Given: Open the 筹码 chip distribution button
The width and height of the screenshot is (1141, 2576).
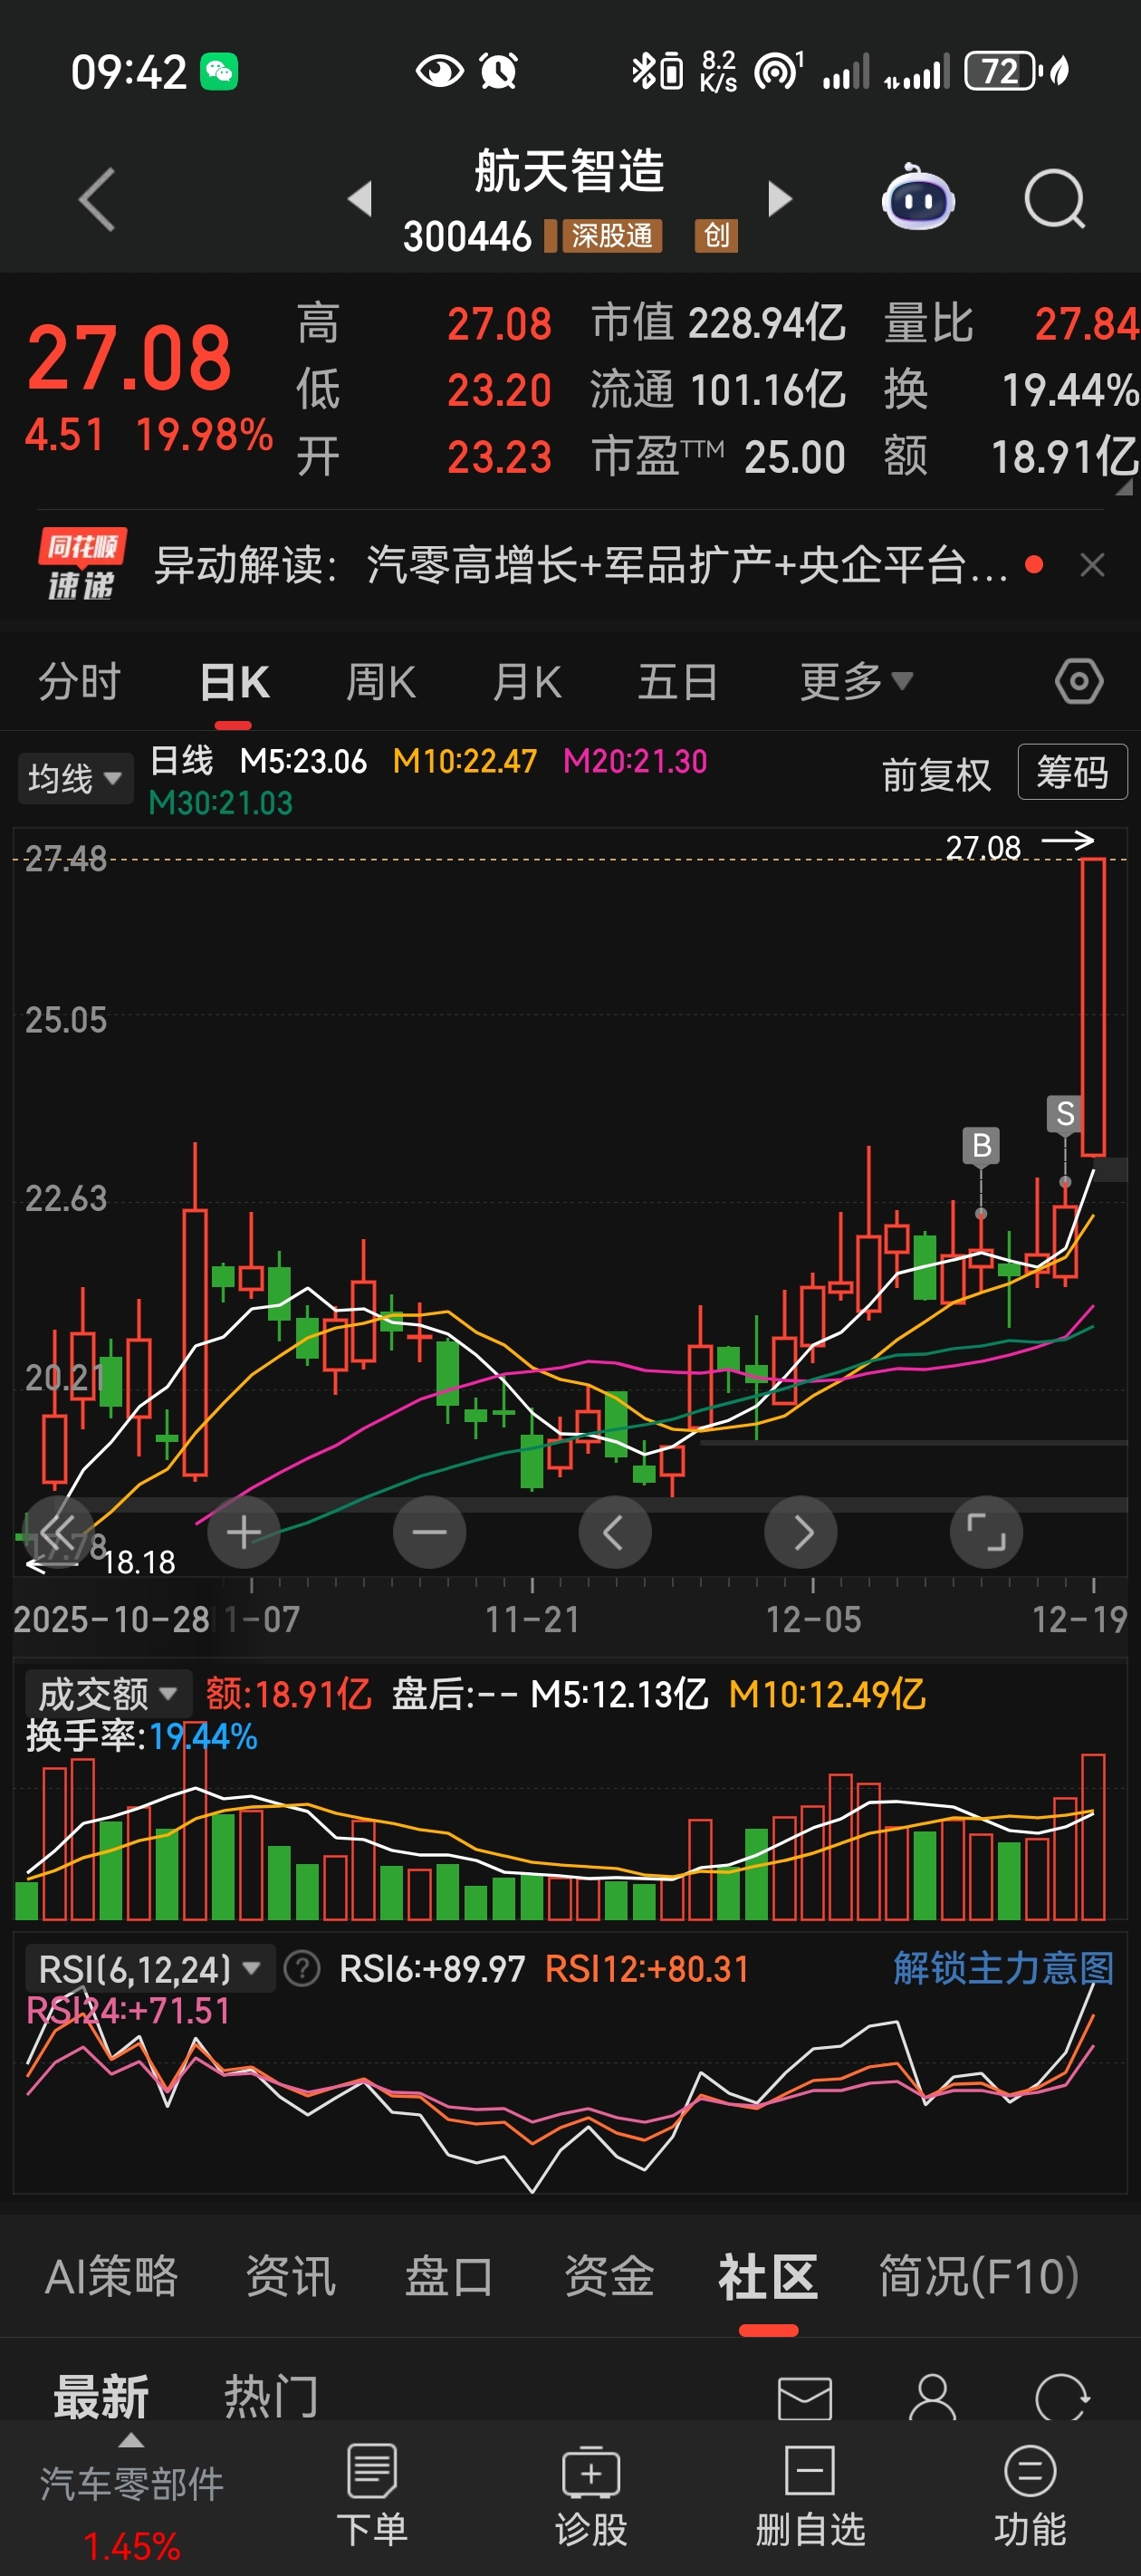Looking at the screenshot, I should click(1072, 772).
